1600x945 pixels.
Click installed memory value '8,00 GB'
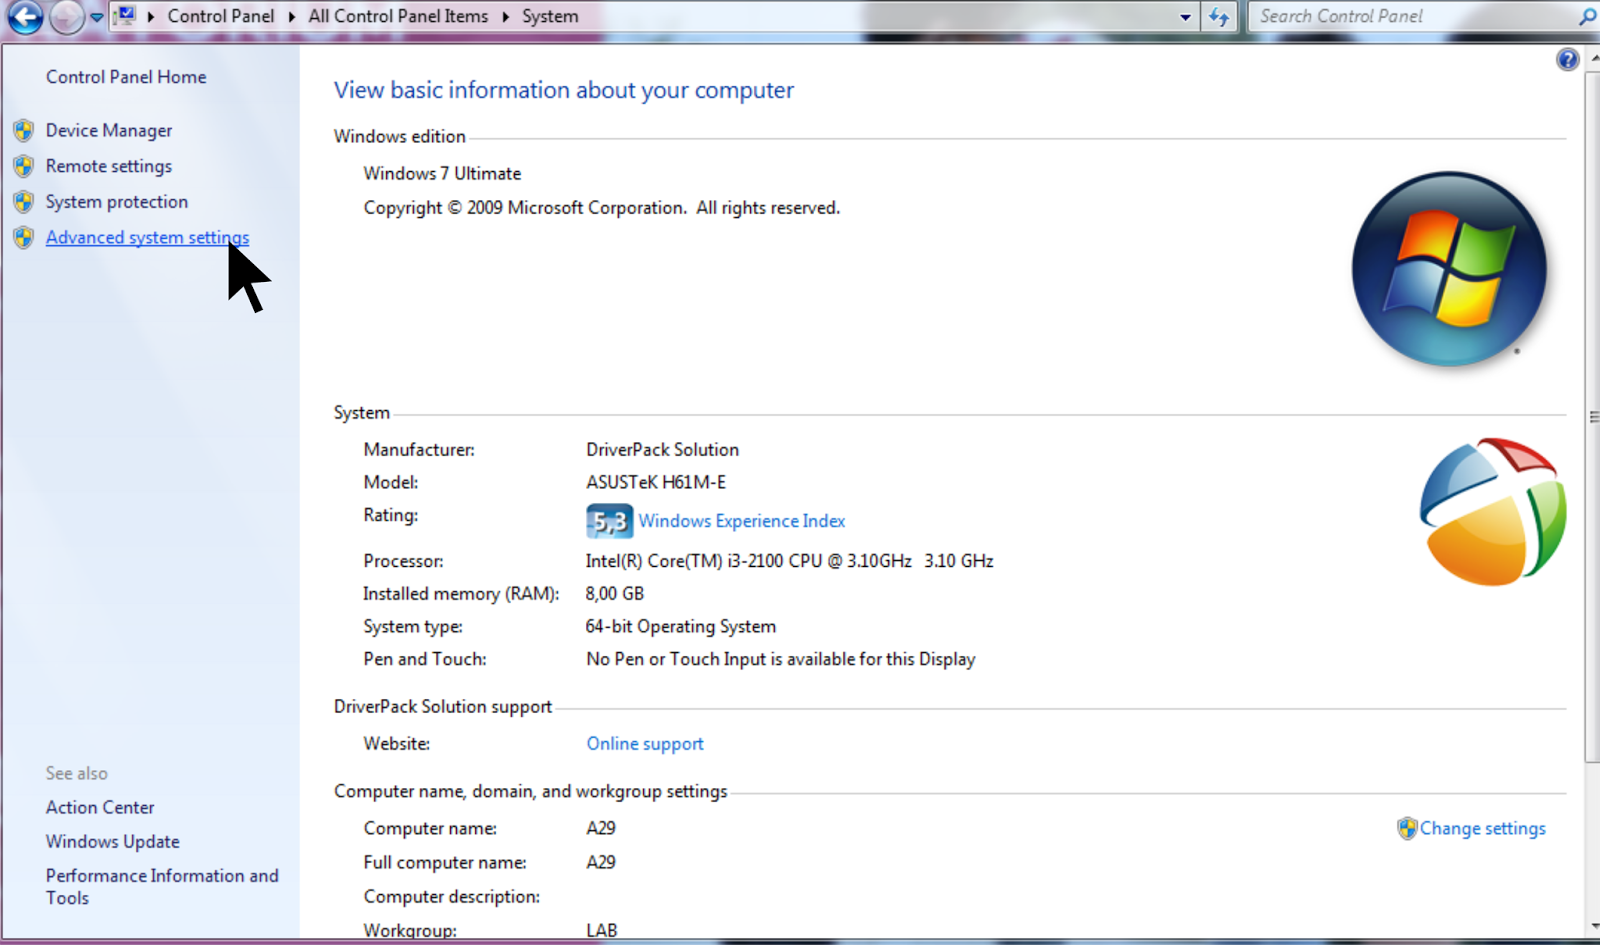(x=615, y=594)
